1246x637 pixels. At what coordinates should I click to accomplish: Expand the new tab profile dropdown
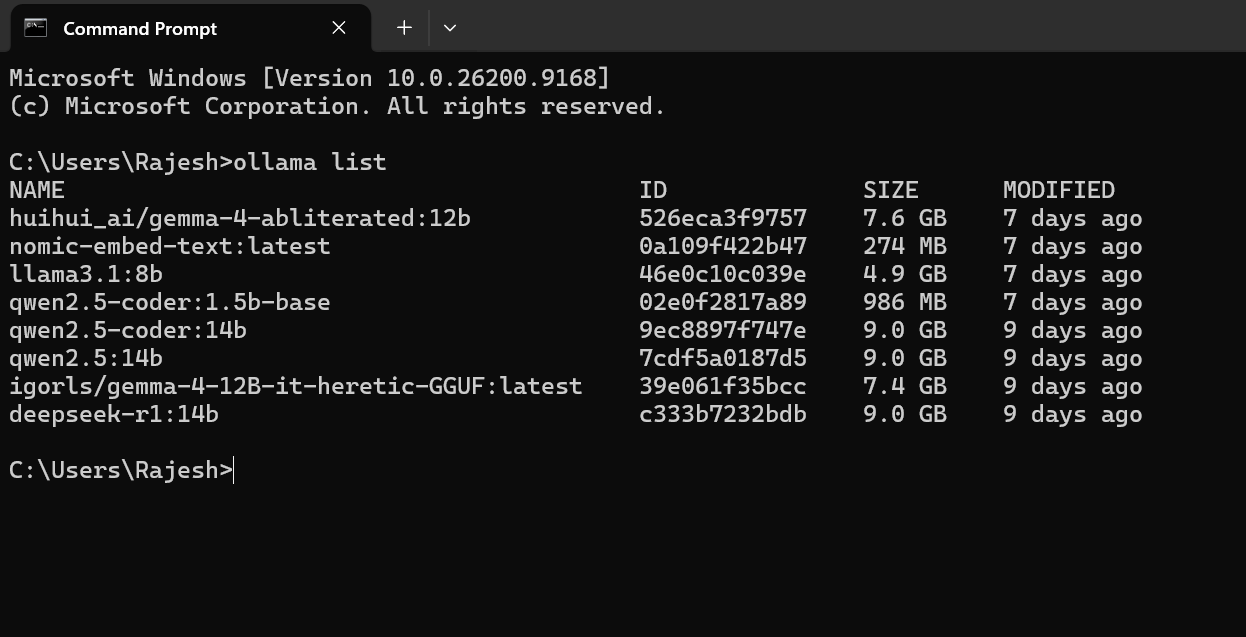(450, 28)
